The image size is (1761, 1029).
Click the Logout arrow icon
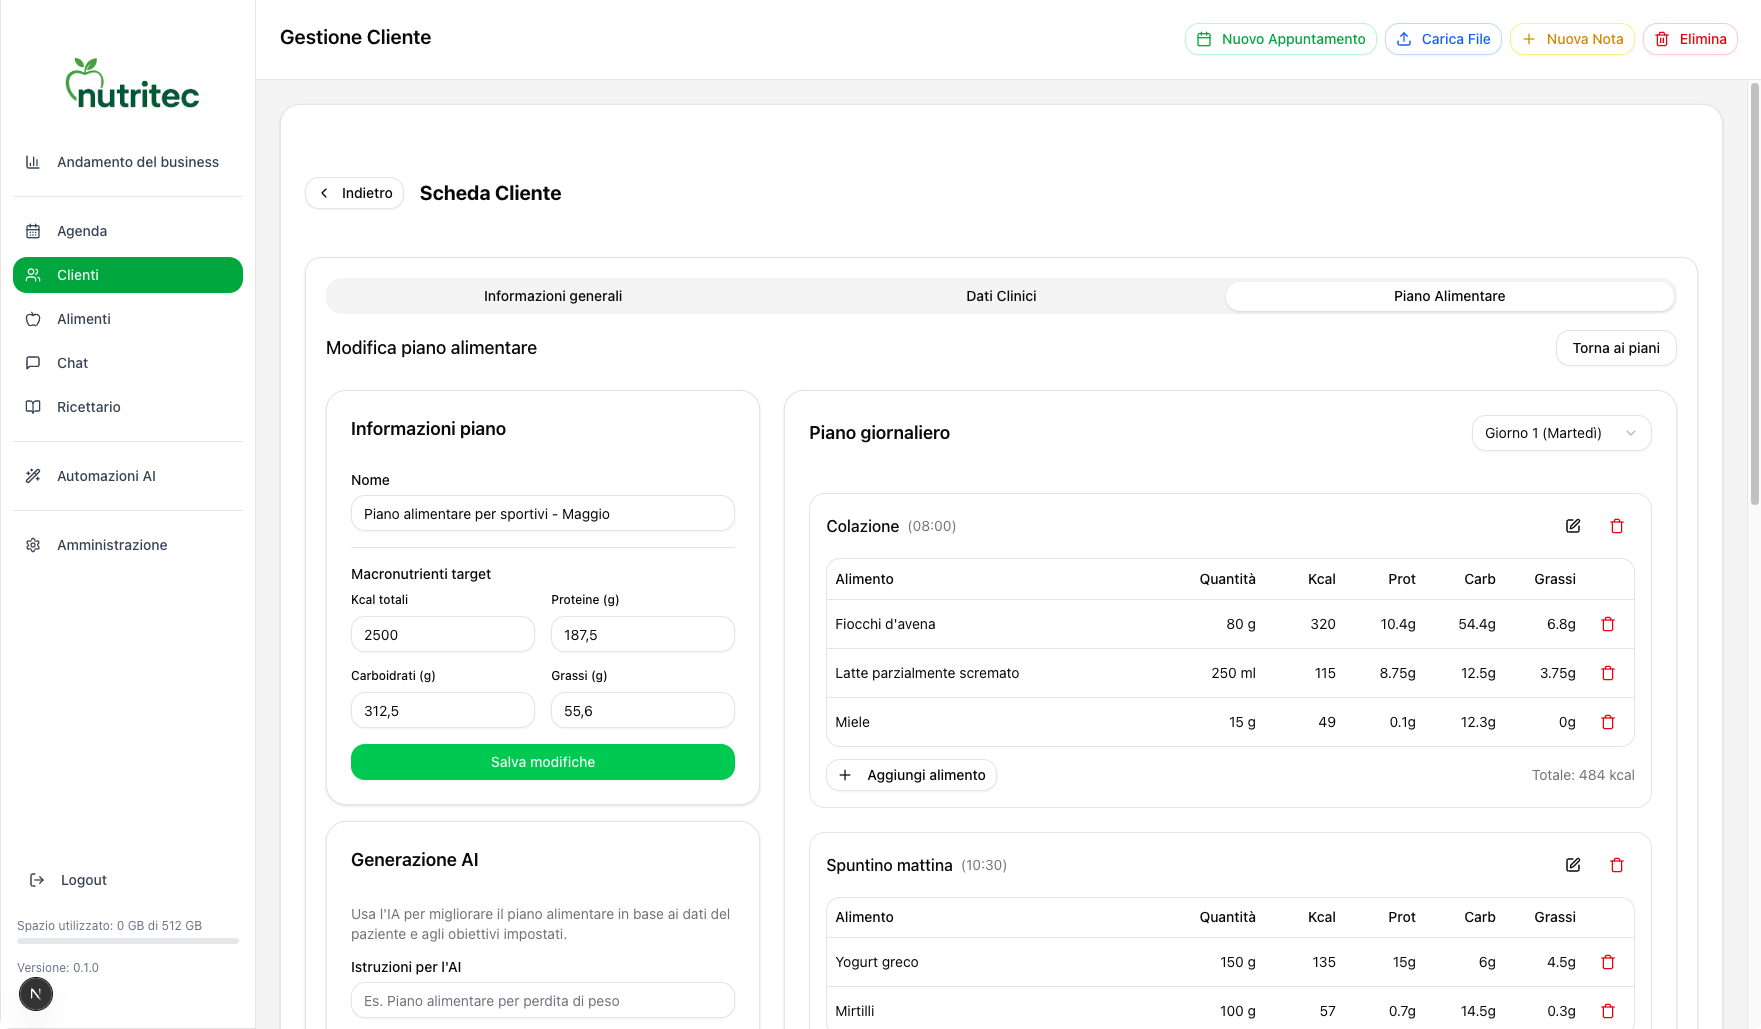[37, 880]
